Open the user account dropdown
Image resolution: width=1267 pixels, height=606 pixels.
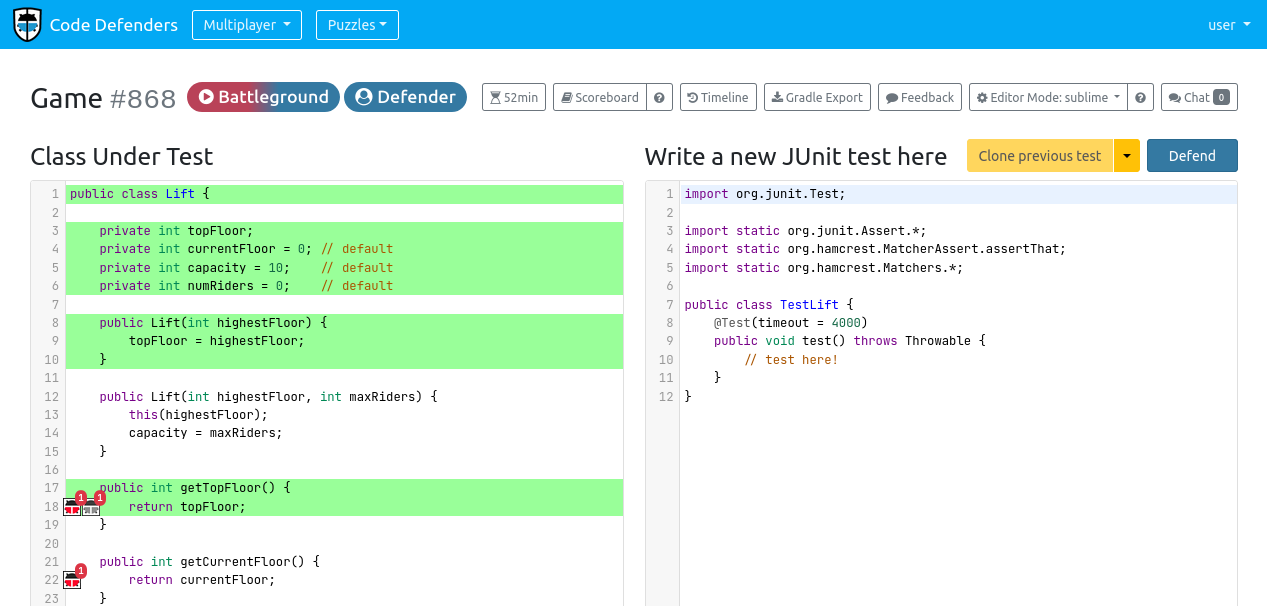tap(1229, 25)
